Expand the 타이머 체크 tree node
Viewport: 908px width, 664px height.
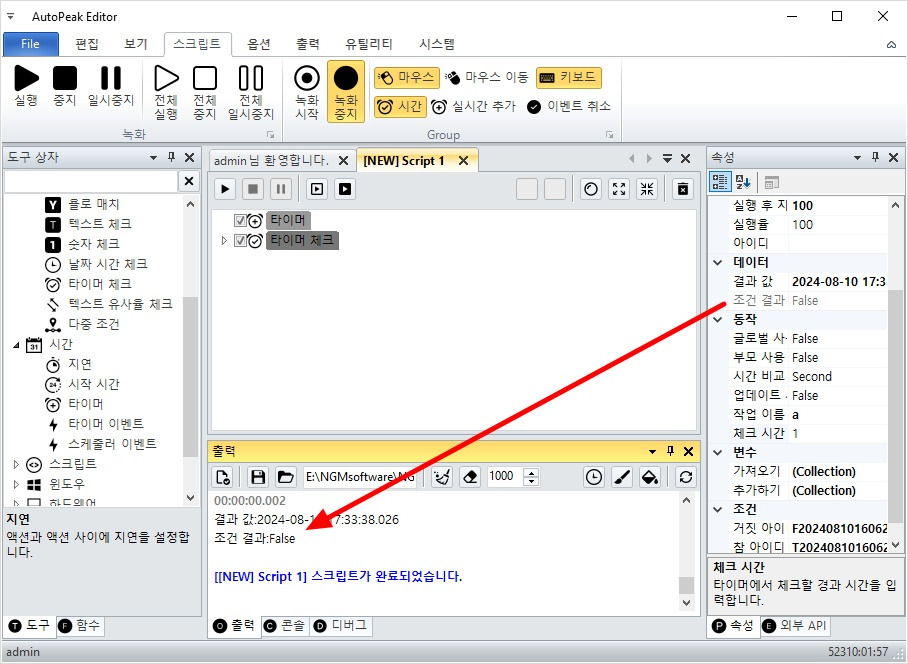(224, 240)
